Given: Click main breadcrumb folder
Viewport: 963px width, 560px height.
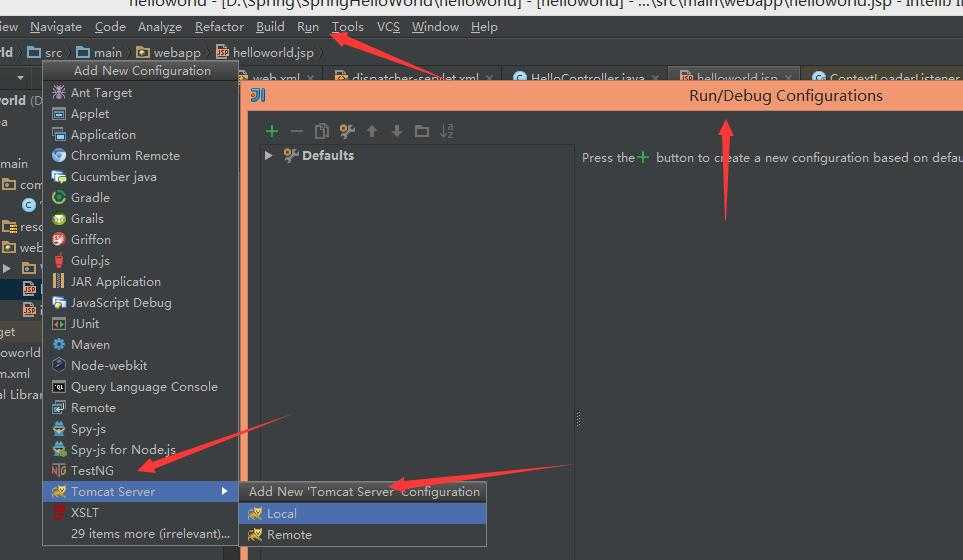Looking at the screenshot, I should (x=99, y=53).
